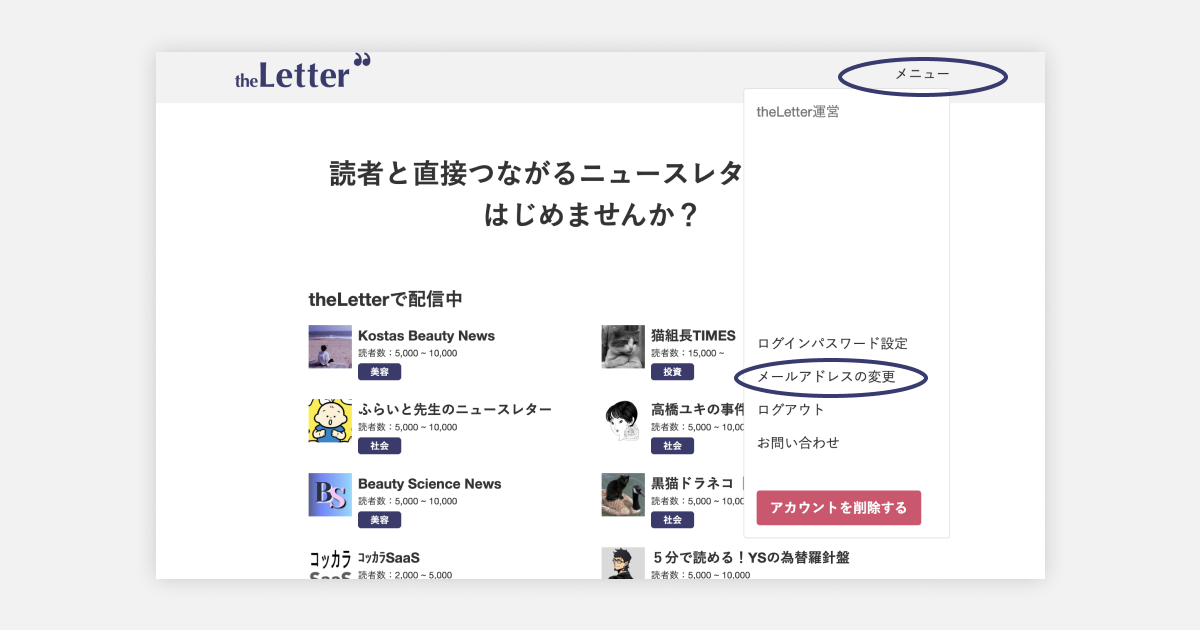Open the Kostas Beauty News newsletter title

tap(426, 336)
